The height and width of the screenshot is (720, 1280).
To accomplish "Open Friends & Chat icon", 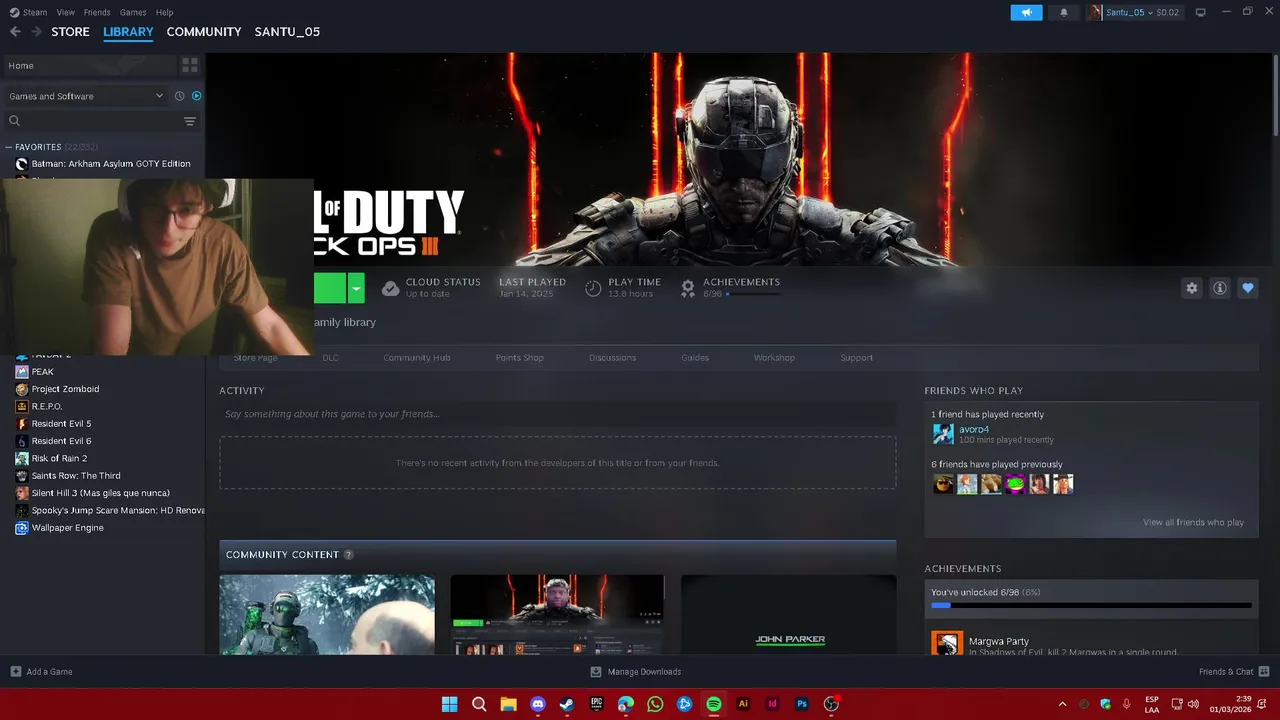I will [x=1264, y=672].
